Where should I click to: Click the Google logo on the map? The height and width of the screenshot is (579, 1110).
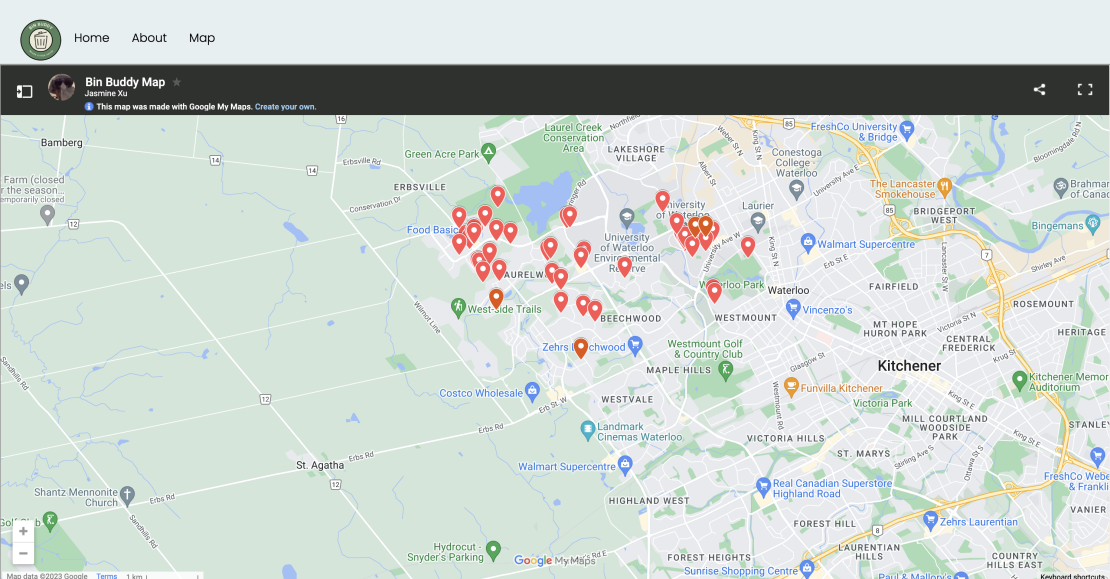[532, 561]
